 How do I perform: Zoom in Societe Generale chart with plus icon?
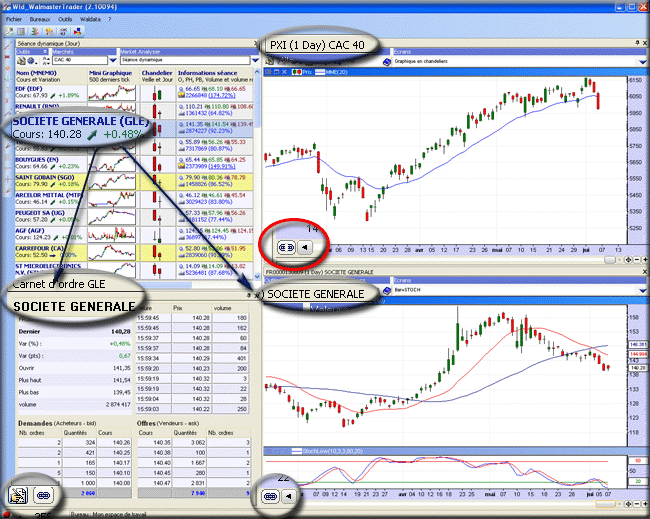pos(645,504)
